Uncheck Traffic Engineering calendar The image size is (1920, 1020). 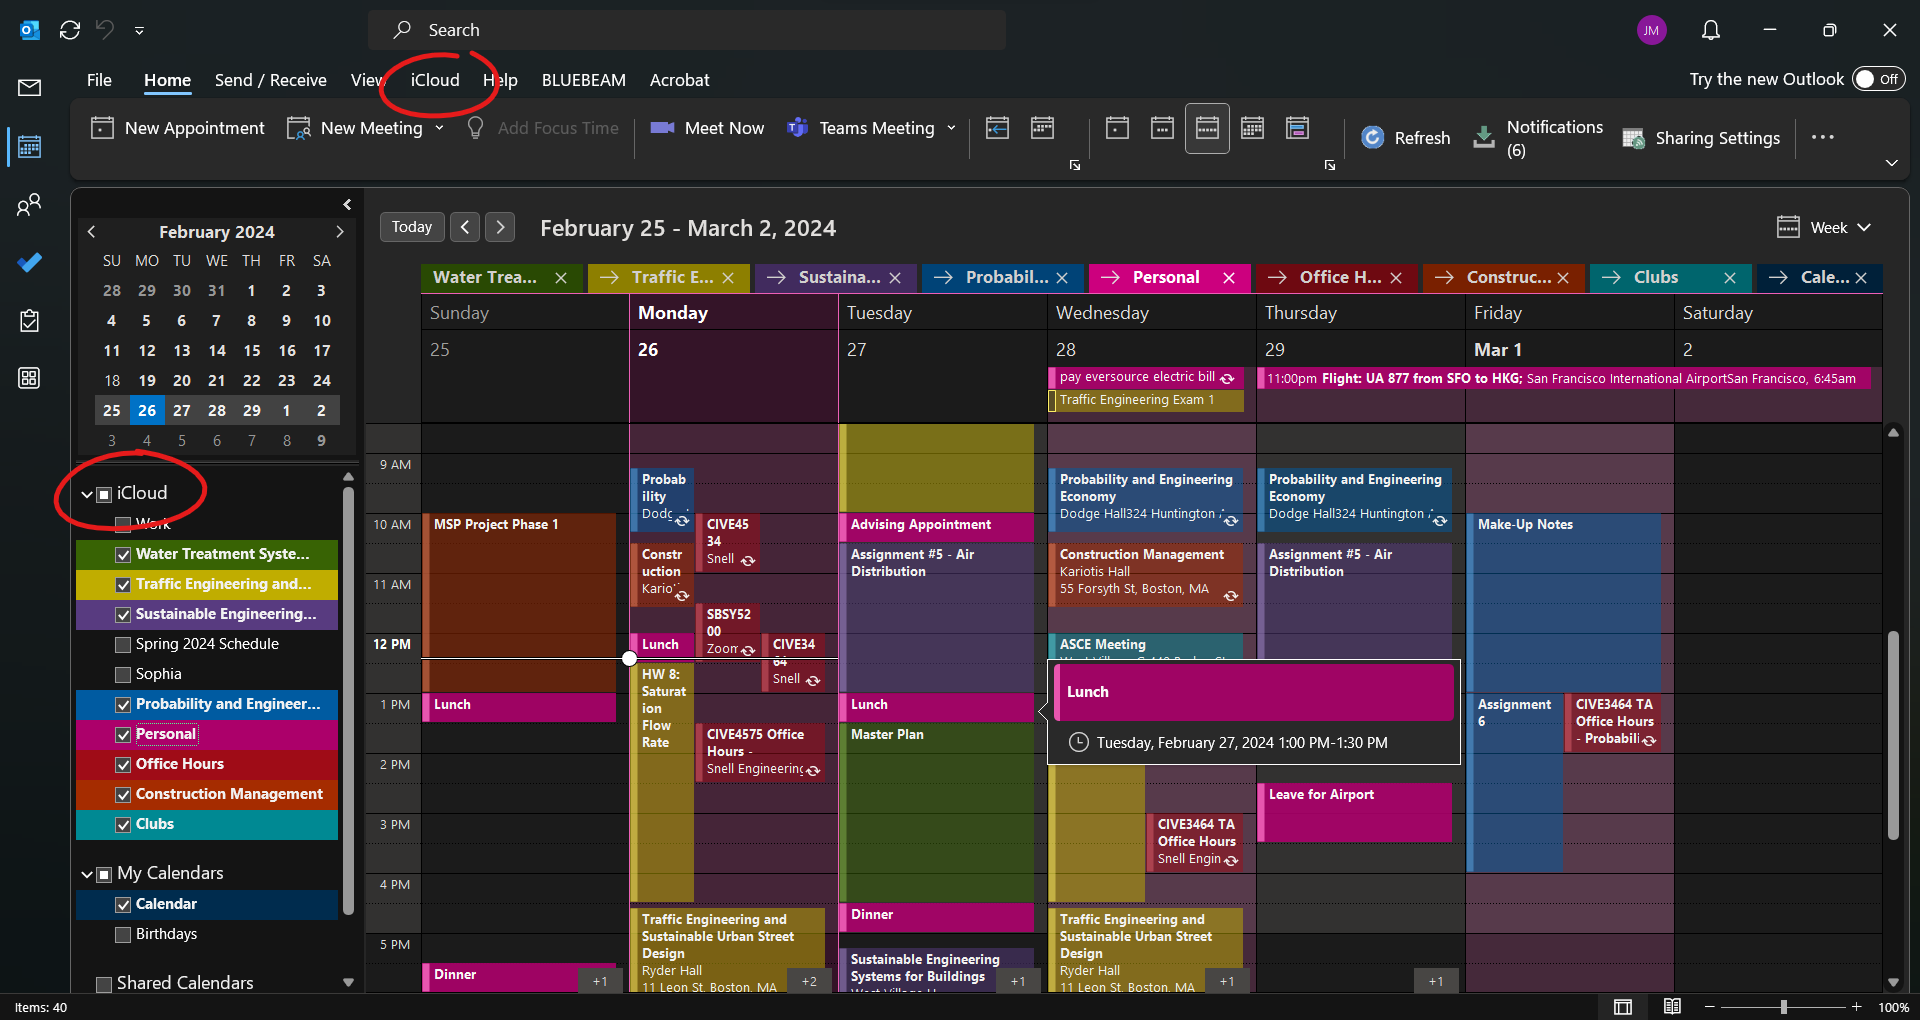pos(123,584)
